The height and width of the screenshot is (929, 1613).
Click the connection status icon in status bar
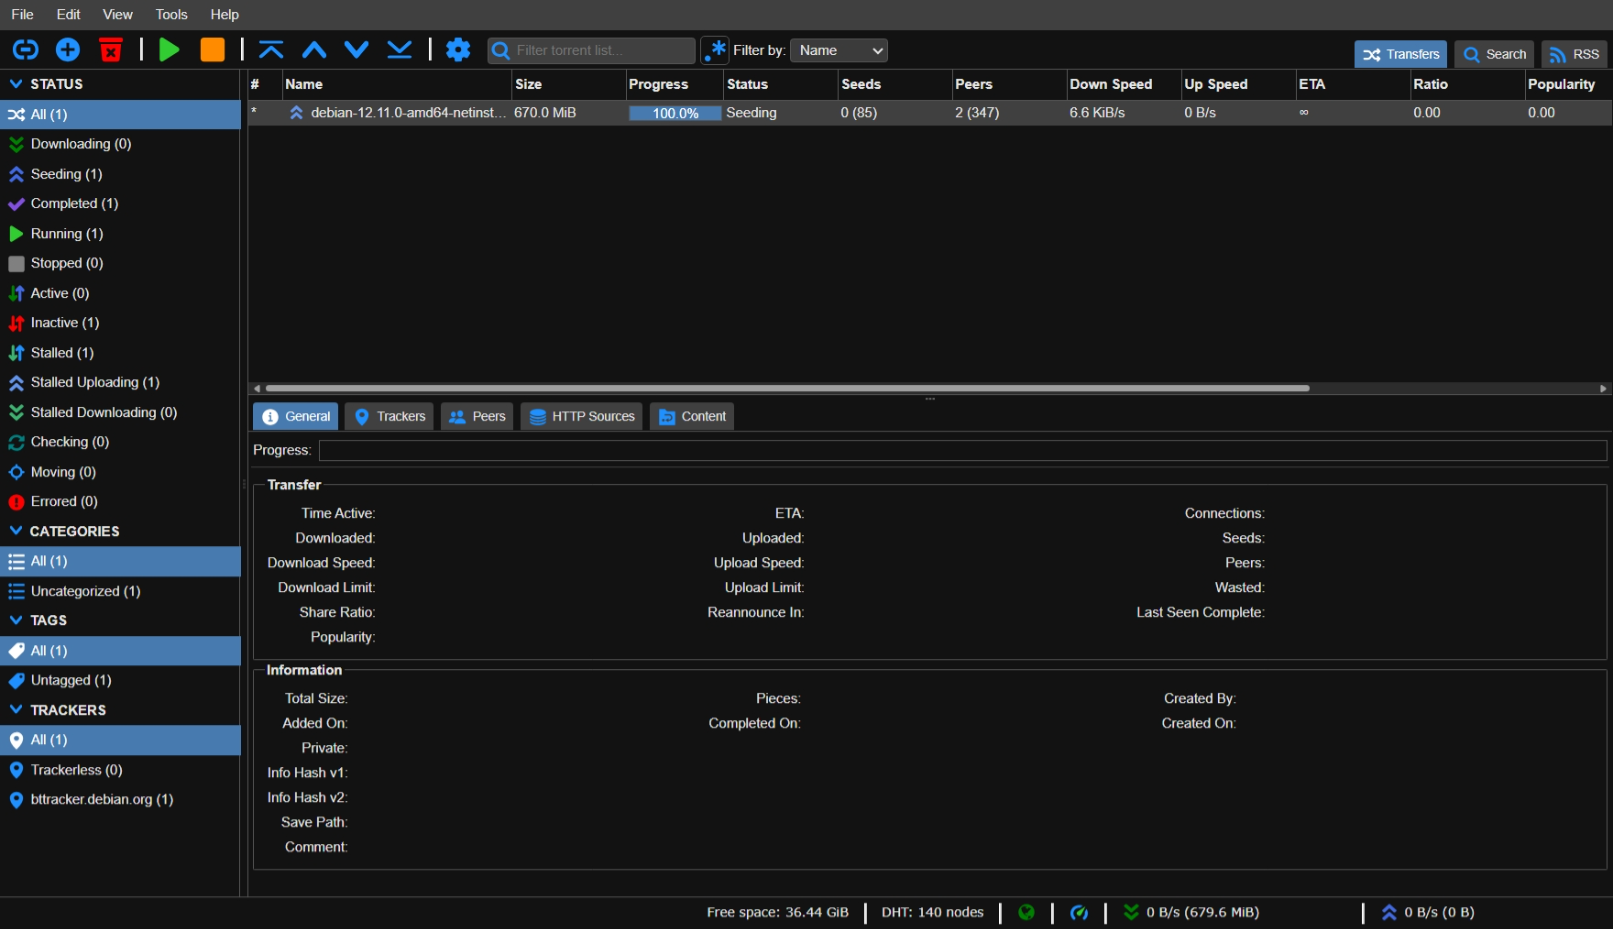point(1026,912)
